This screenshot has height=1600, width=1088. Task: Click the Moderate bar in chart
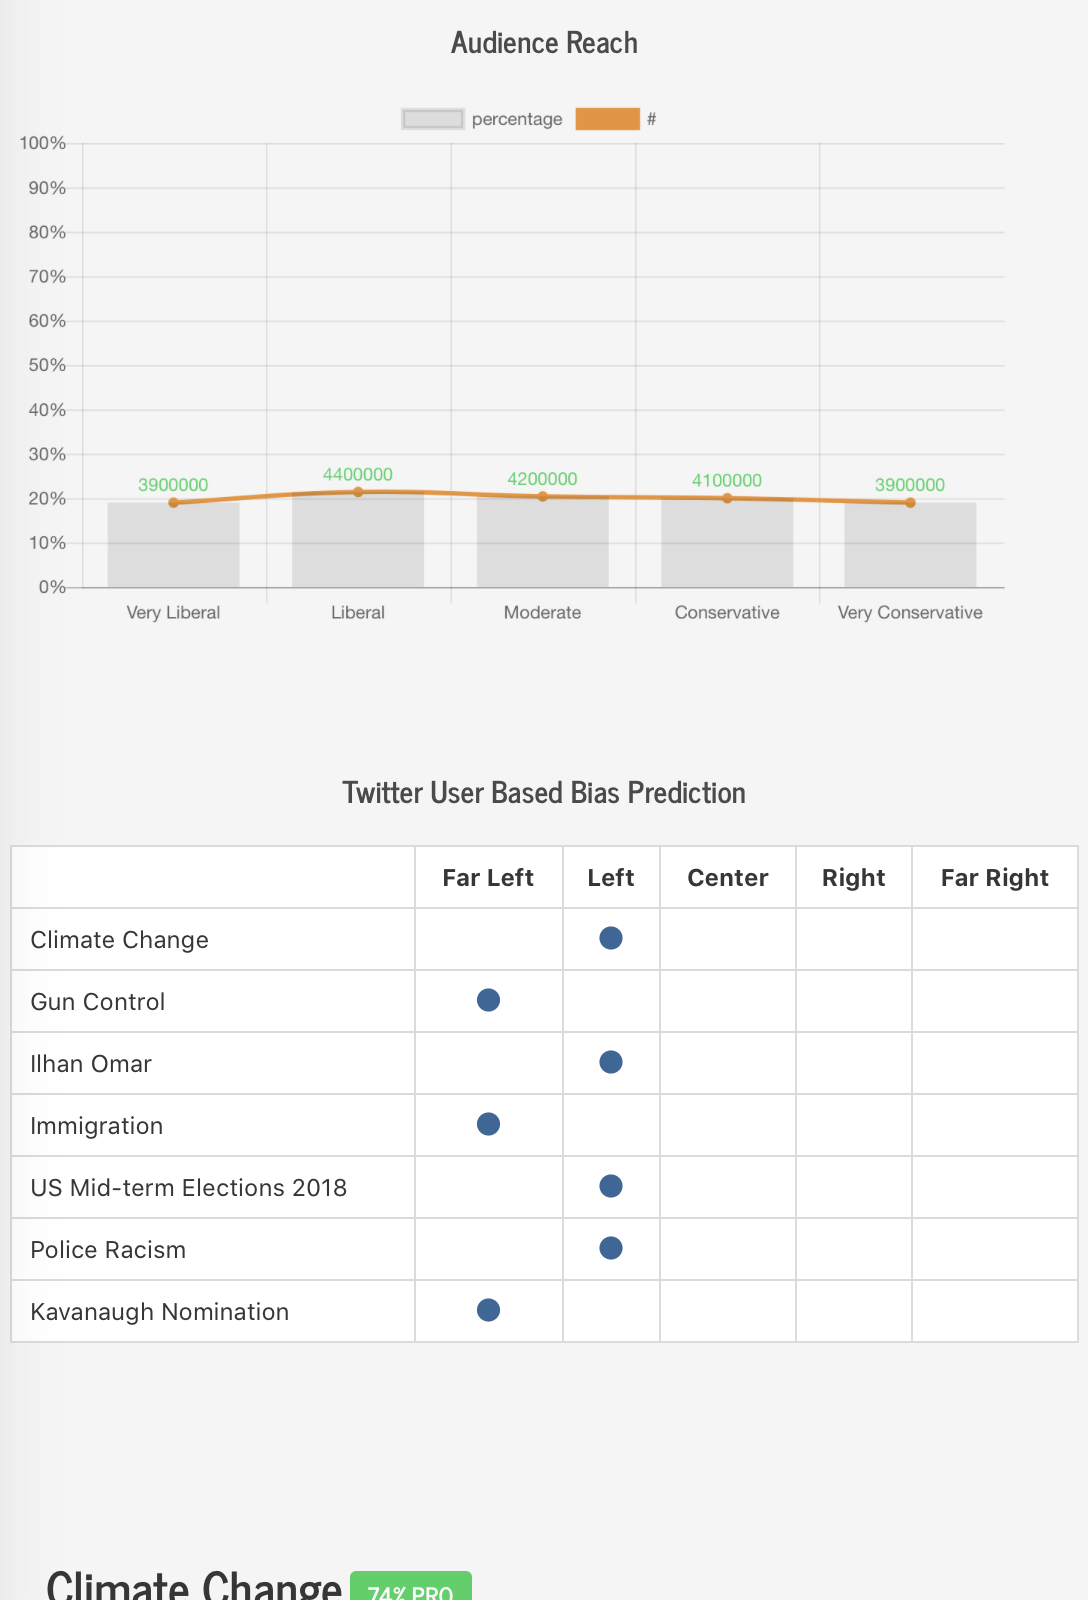[x=542, y=542]
